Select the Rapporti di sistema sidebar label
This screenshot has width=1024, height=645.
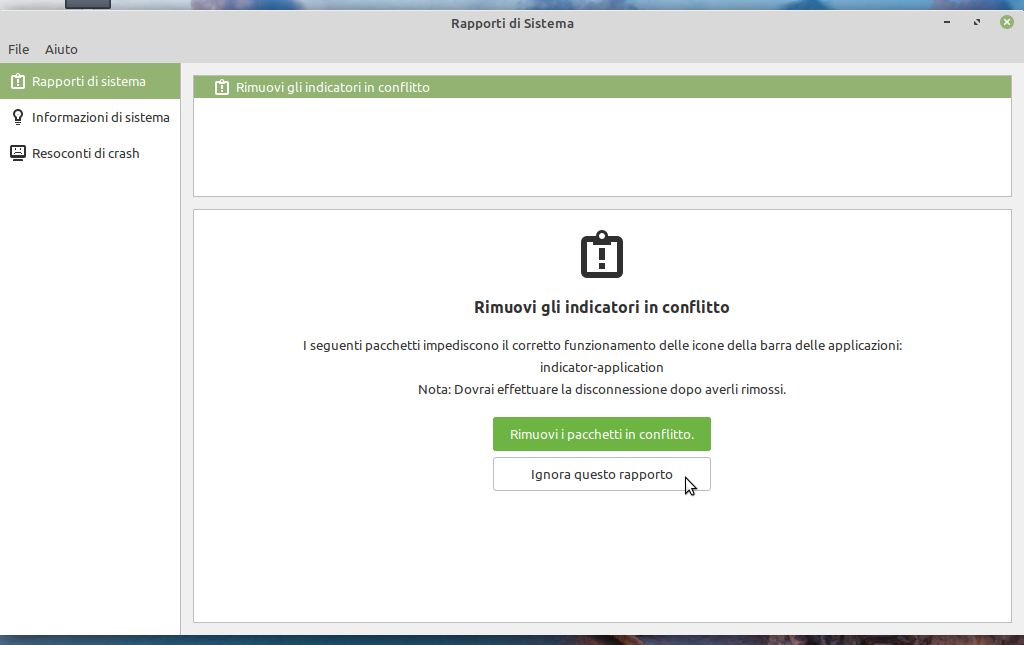click(89, 81)
